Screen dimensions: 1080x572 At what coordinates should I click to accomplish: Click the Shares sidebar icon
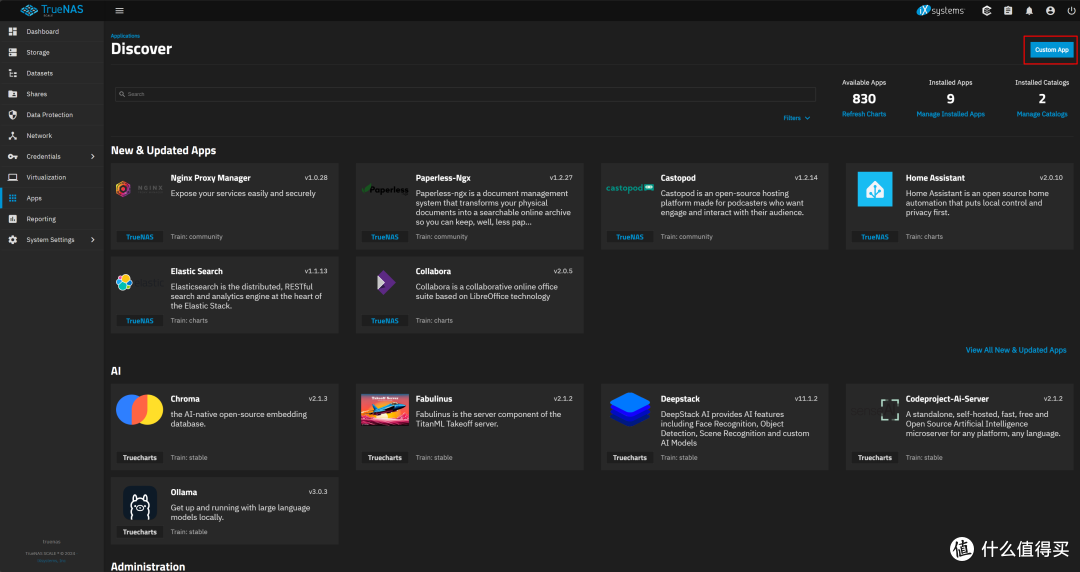click(x=12, y=94)
